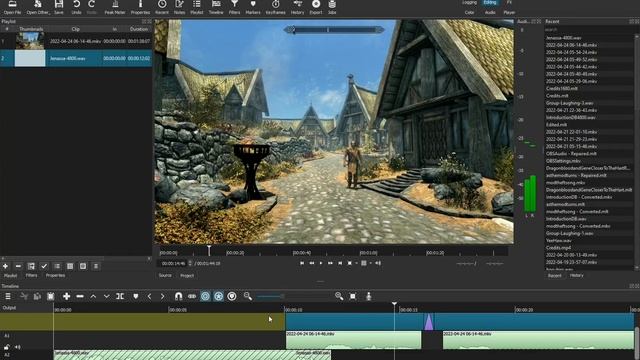Switch to the Audio layout

[490, 13]
